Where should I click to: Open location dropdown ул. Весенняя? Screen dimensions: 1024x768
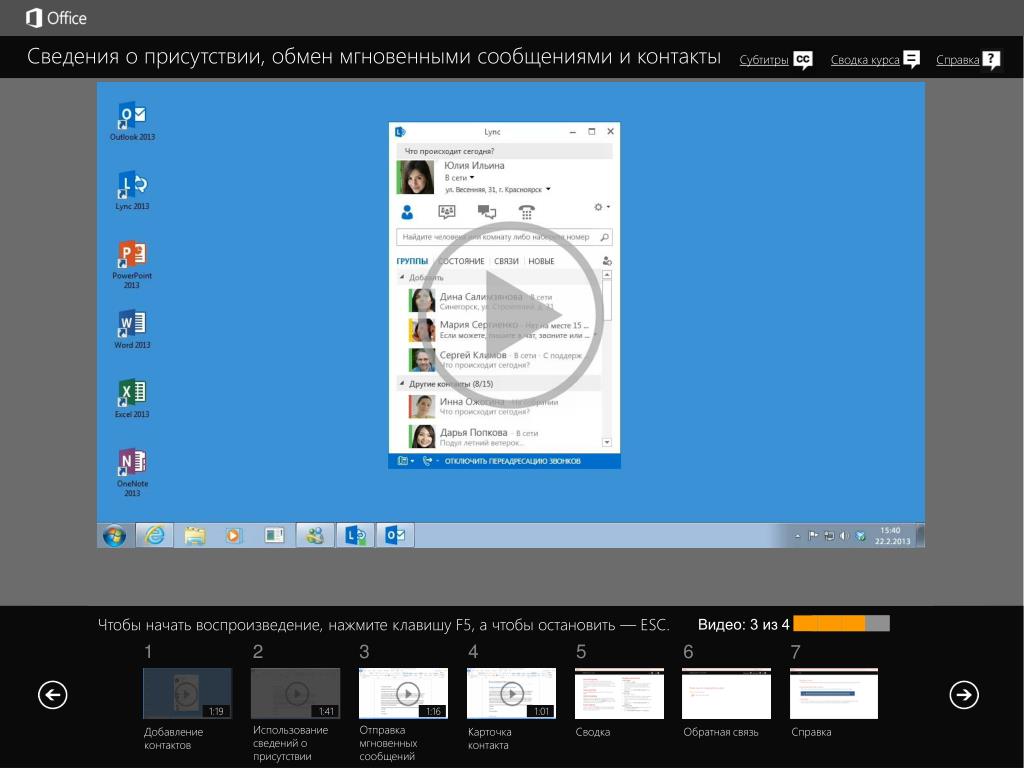(498, 189)
